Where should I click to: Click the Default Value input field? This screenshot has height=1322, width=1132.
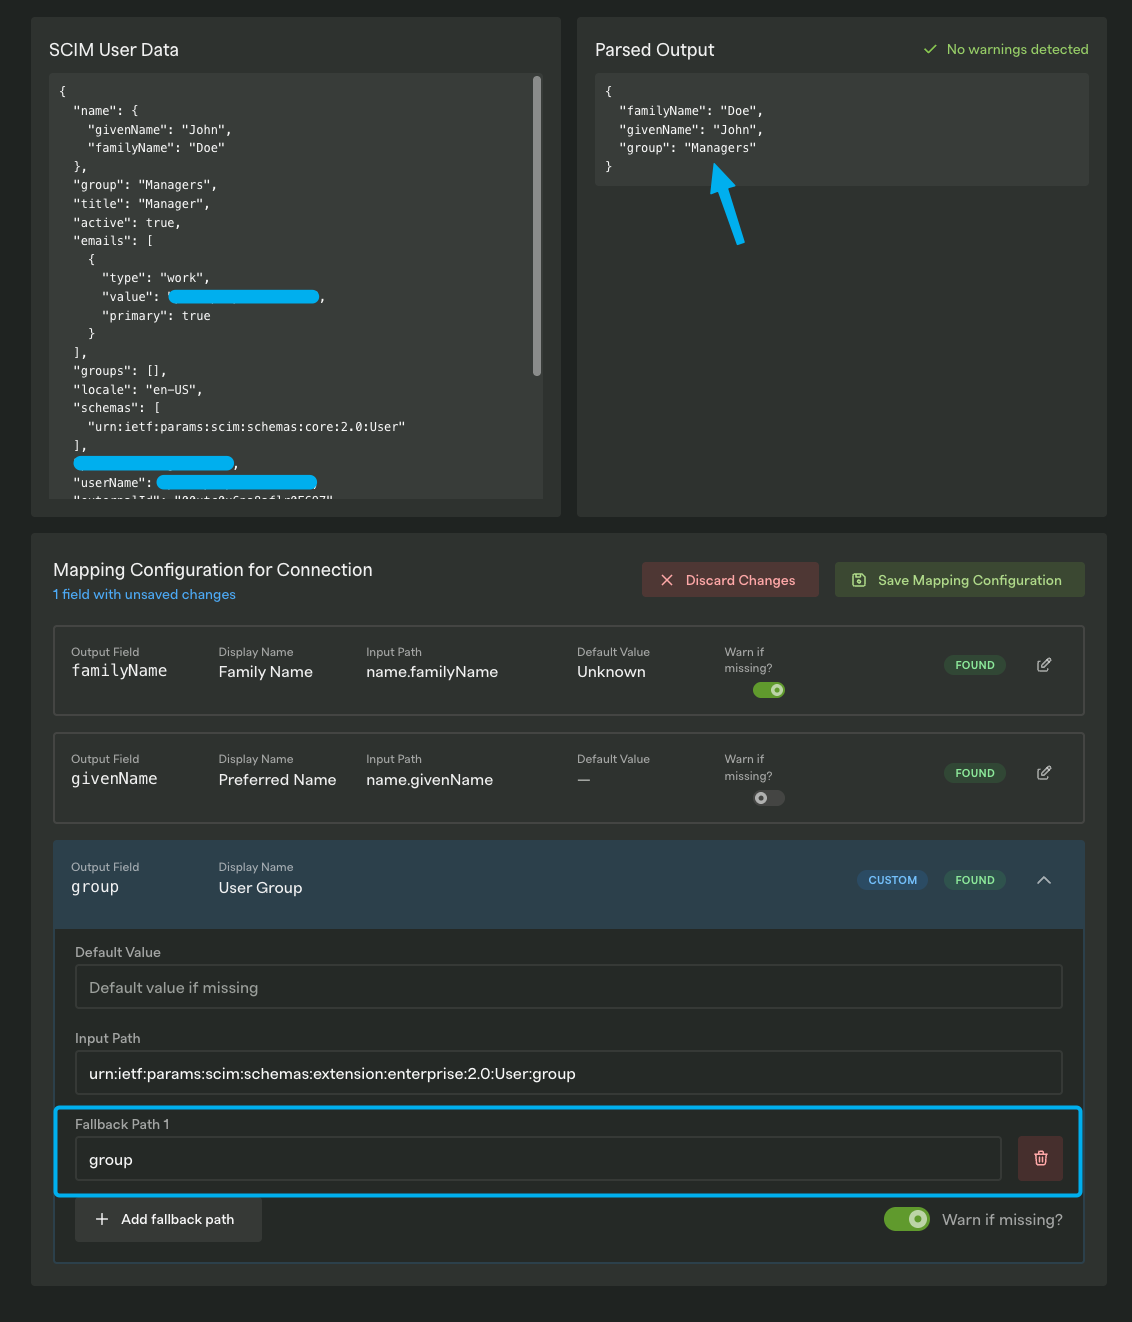568,987
